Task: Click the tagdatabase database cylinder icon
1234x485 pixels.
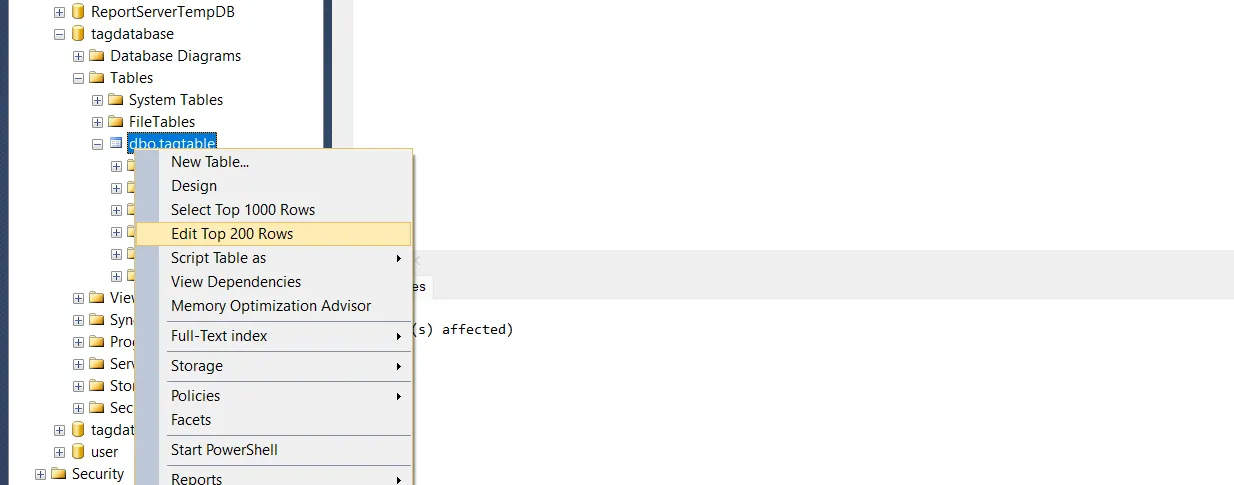Action: point(78,34)
